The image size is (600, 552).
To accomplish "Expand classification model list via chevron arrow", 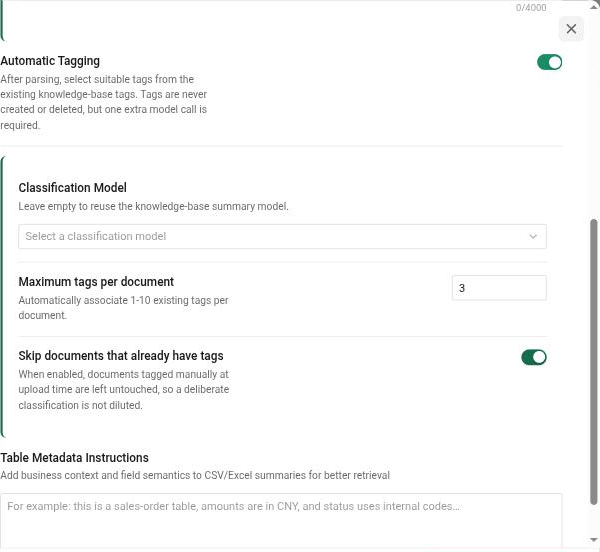I will click(x=533, y=236).
